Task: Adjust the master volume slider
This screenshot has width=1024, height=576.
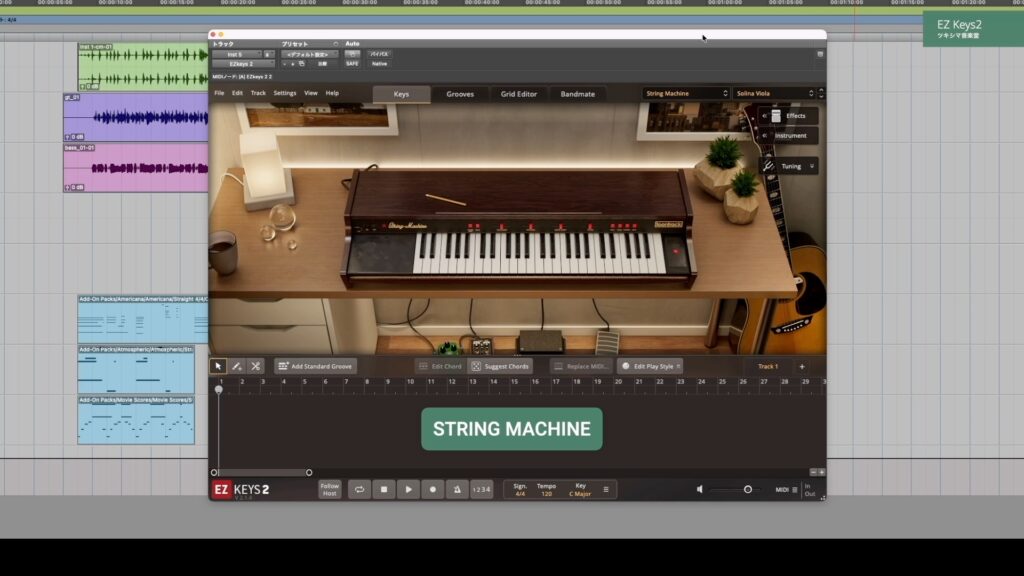Action: (747, 490)
